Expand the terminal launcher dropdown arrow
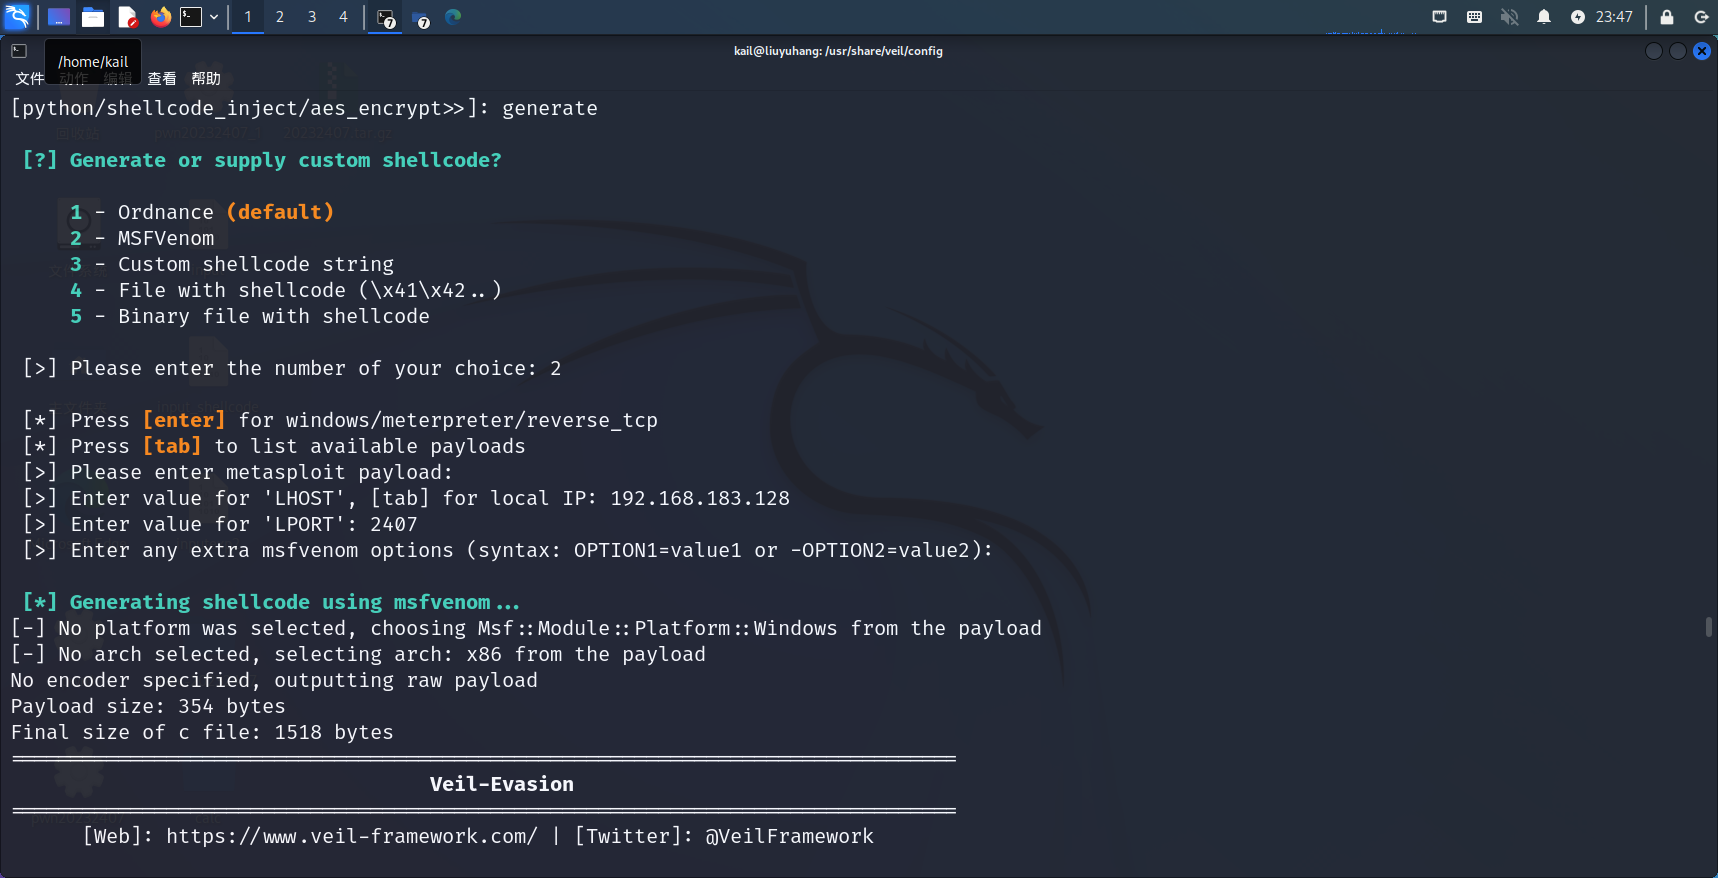The height and width of the screenshot is (878, 1718). (x=214, y=17)
